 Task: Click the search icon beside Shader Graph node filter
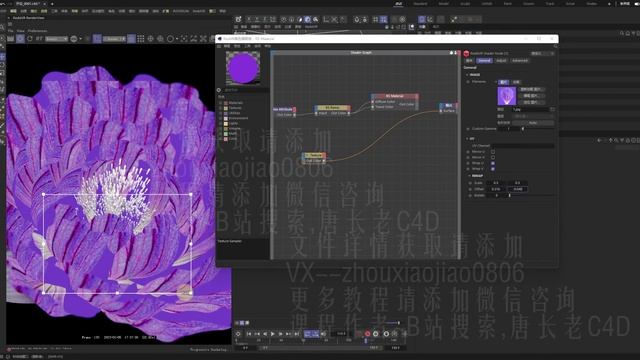(x=219, y=90)
